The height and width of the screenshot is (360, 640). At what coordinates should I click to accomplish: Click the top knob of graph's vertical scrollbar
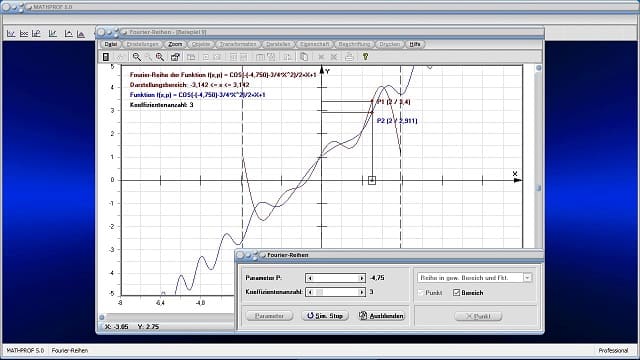(x=539, y=68)
